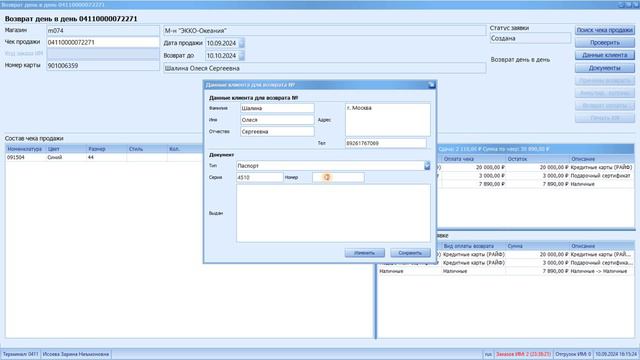The image size is (640, 360).
Task: Click the Тел field with 89261767069
Action: (386, 143)
